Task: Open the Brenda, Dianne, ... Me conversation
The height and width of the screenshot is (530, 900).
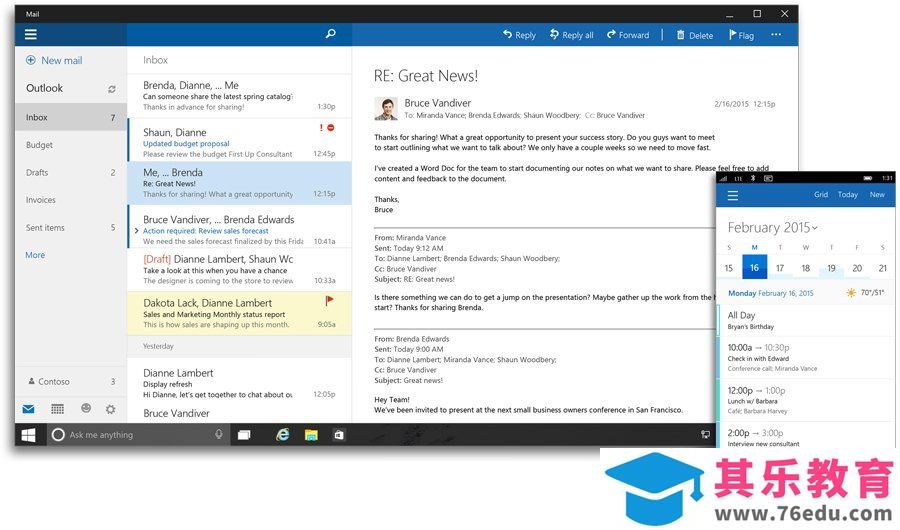Action: (x=239, y=95)
